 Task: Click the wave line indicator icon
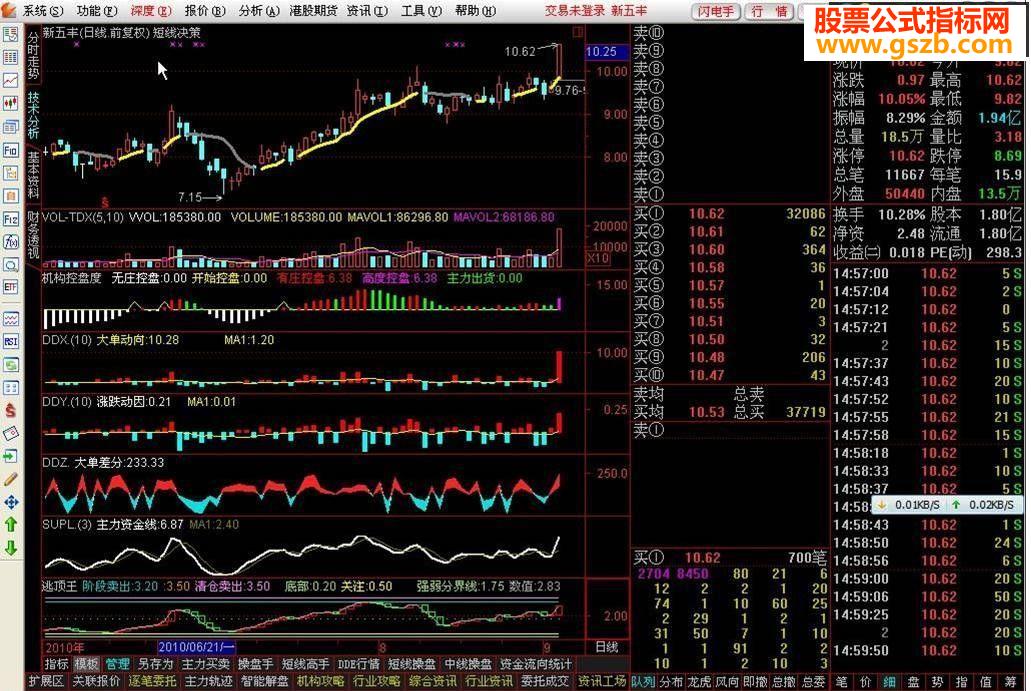[x=11, y=319]
